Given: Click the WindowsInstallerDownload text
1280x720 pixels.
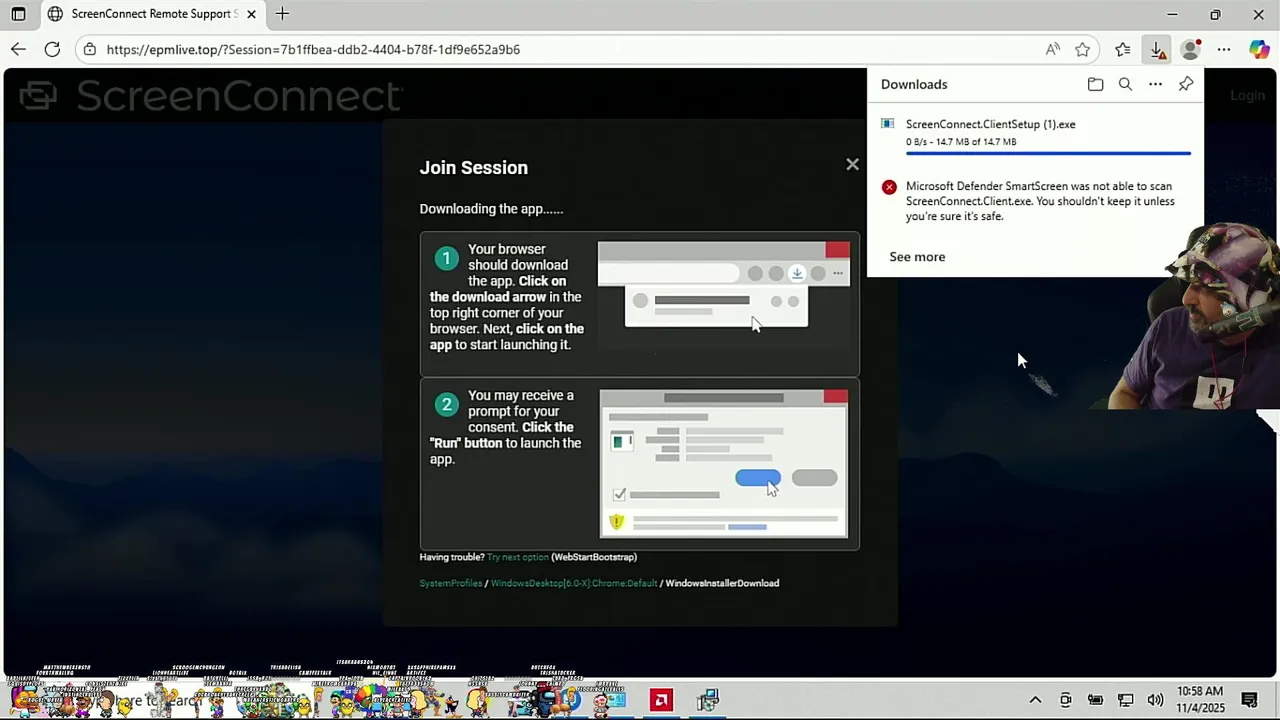Looking at the screenshot, I should pos(722,583).
